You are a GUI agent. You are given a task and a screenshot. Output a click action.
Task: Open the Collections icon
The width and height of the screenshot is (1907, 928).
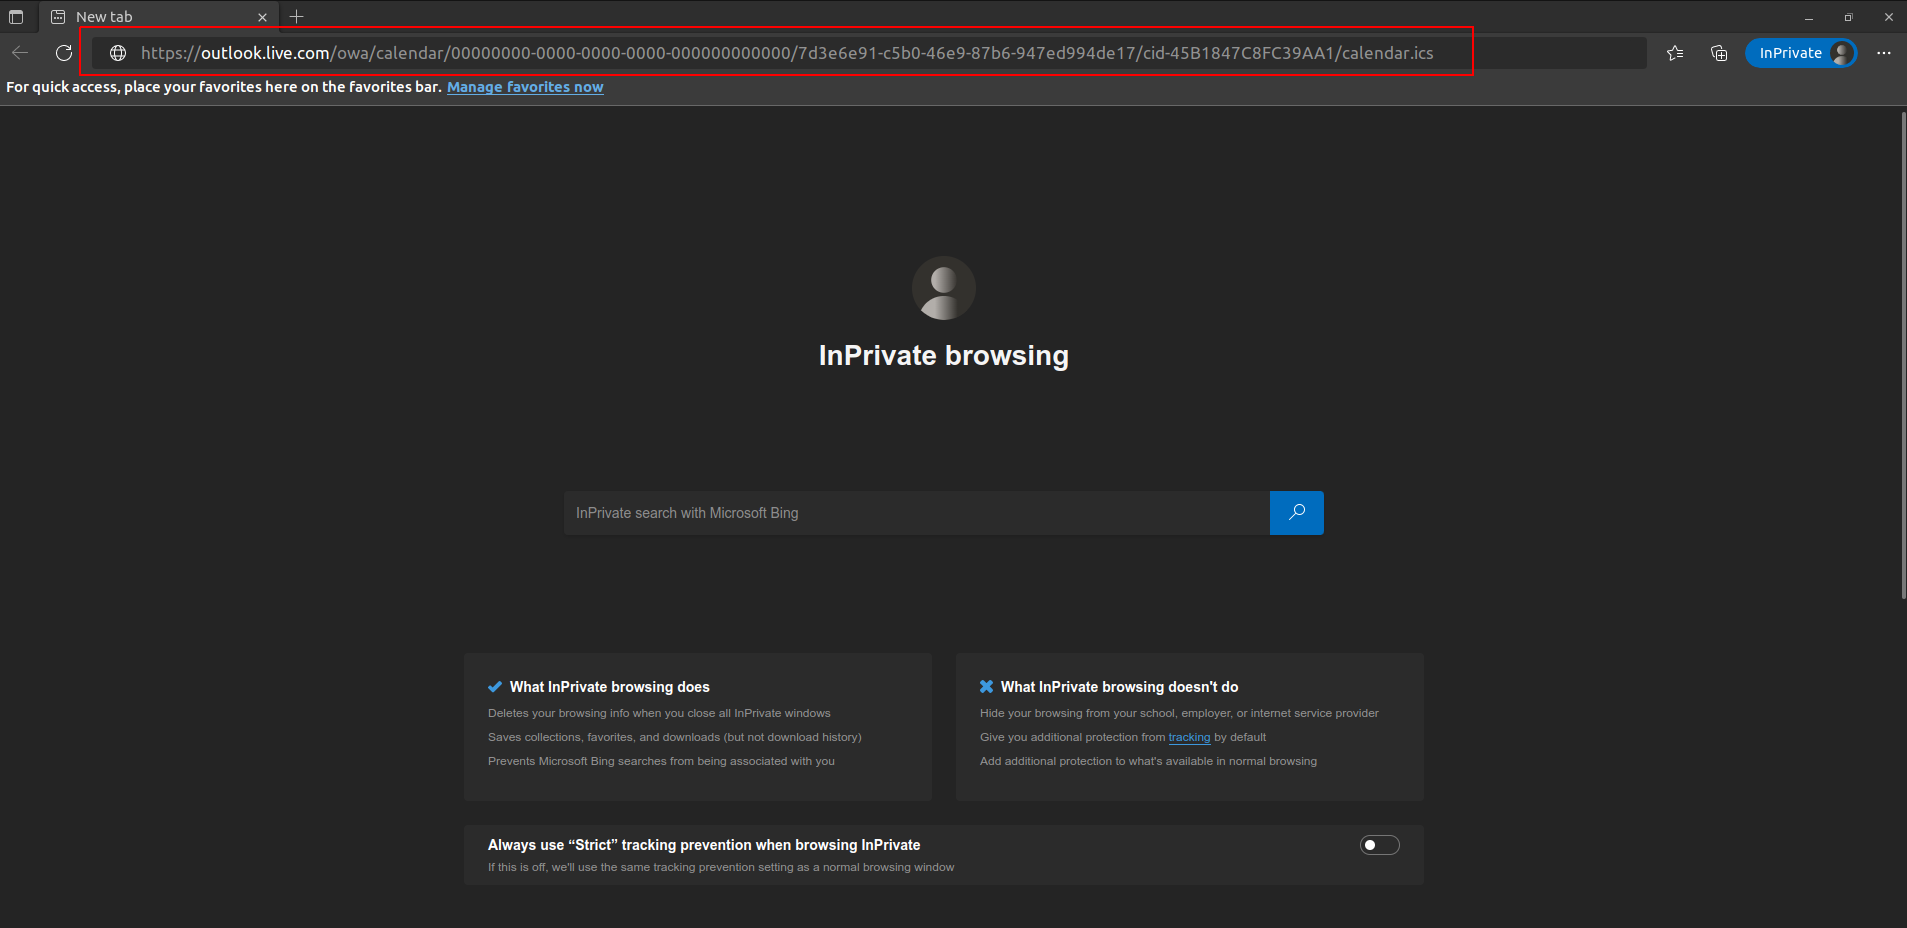click(x=1719, y=53)
